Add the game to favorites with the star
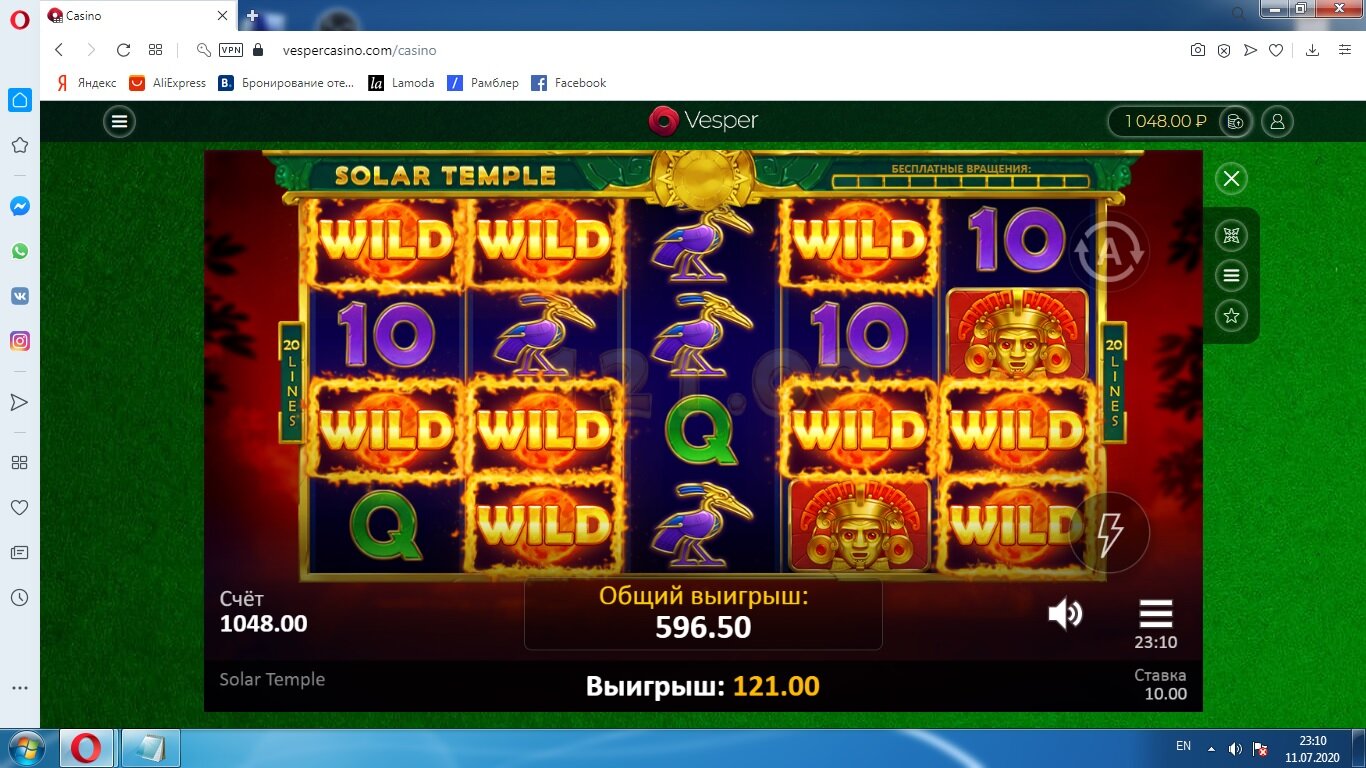 click(x=1231, y=316)
